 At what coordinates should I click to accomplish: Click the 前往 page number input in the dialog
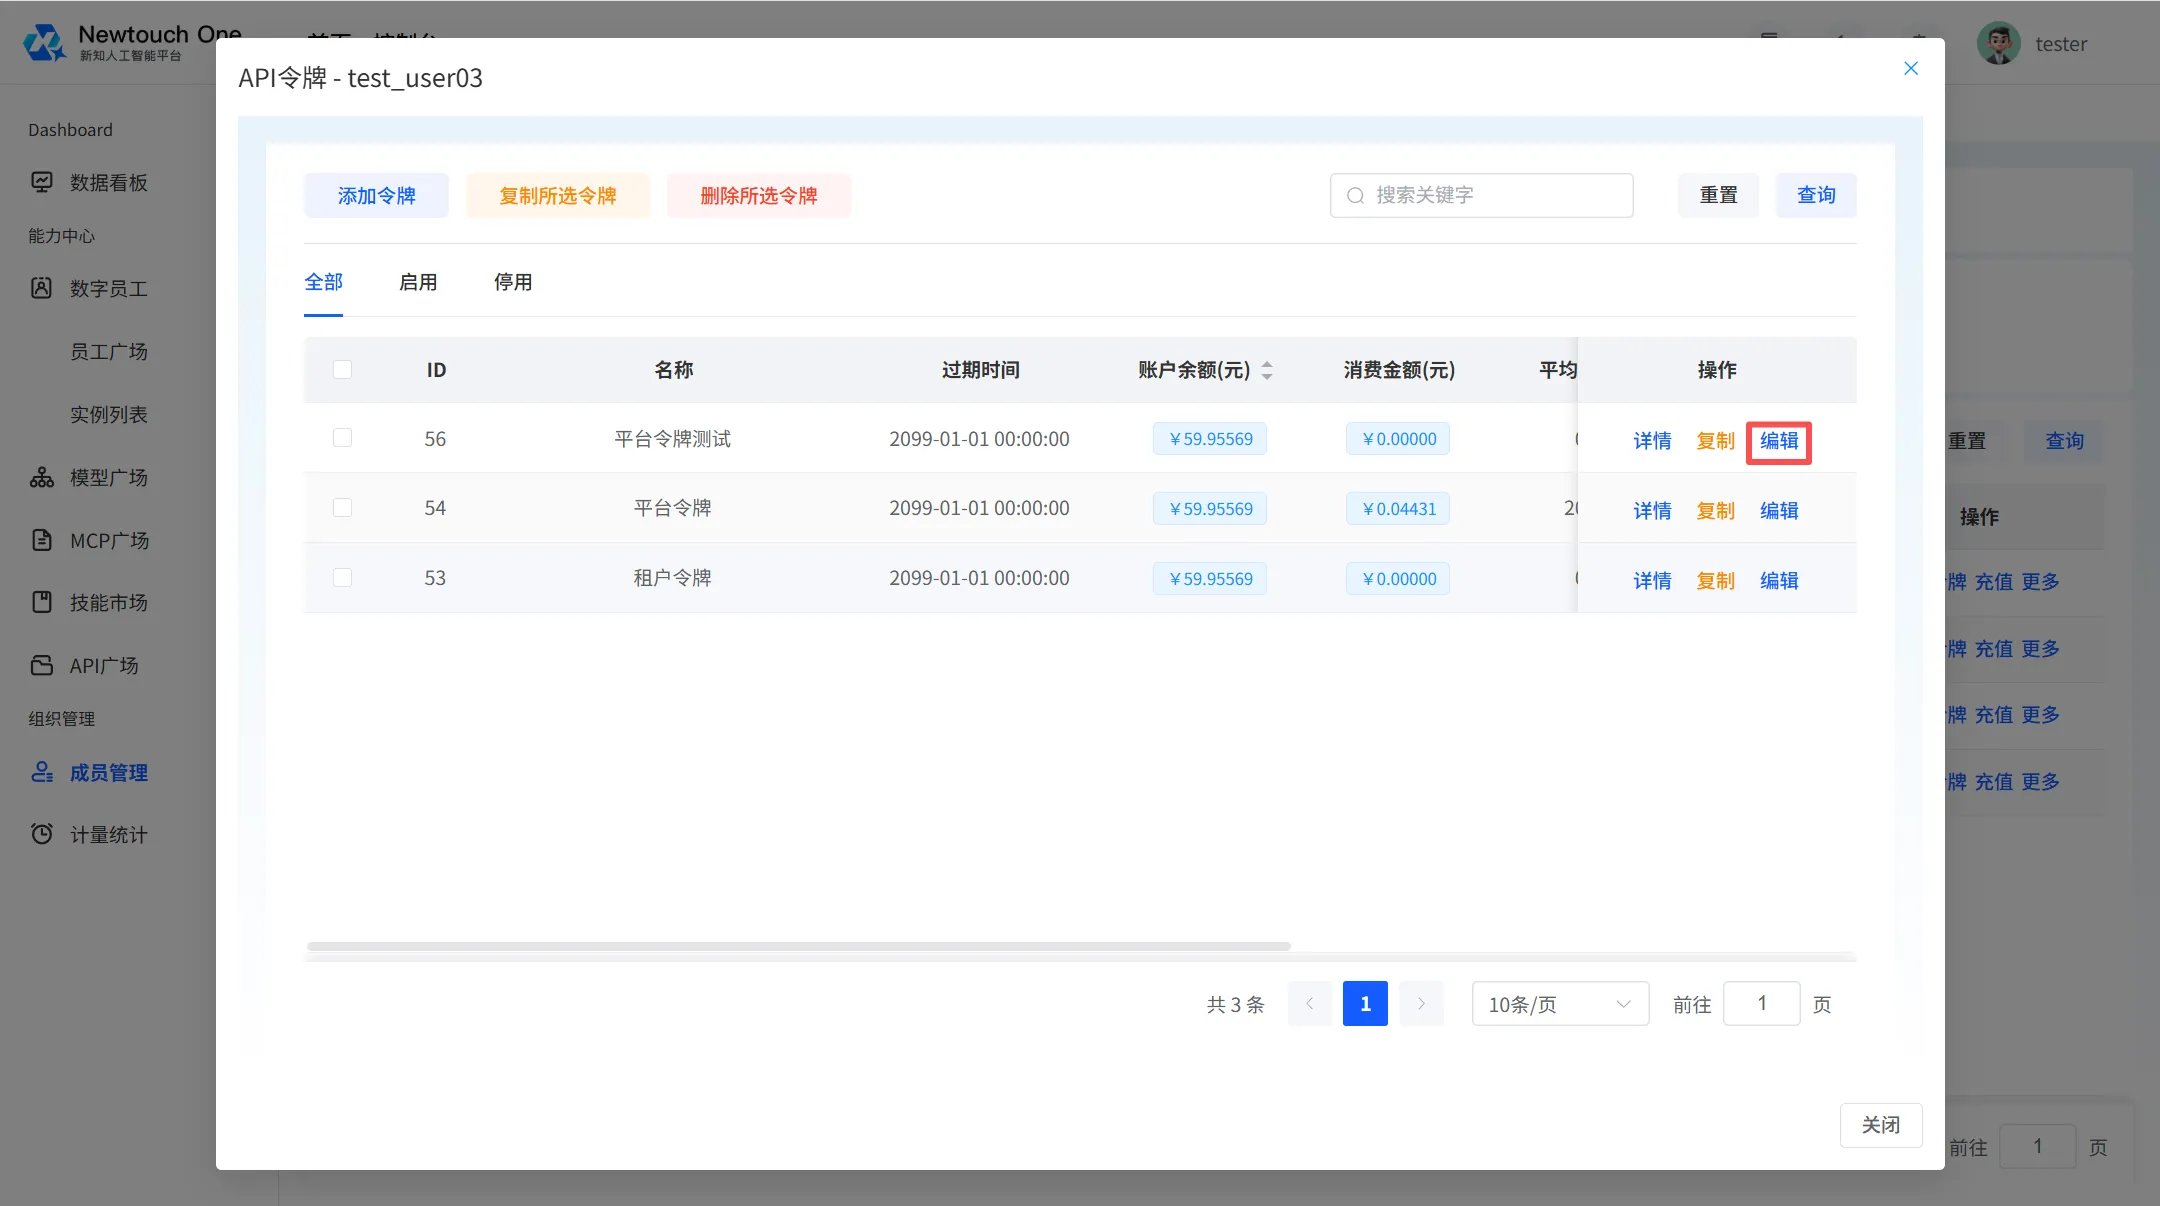1762,1004
